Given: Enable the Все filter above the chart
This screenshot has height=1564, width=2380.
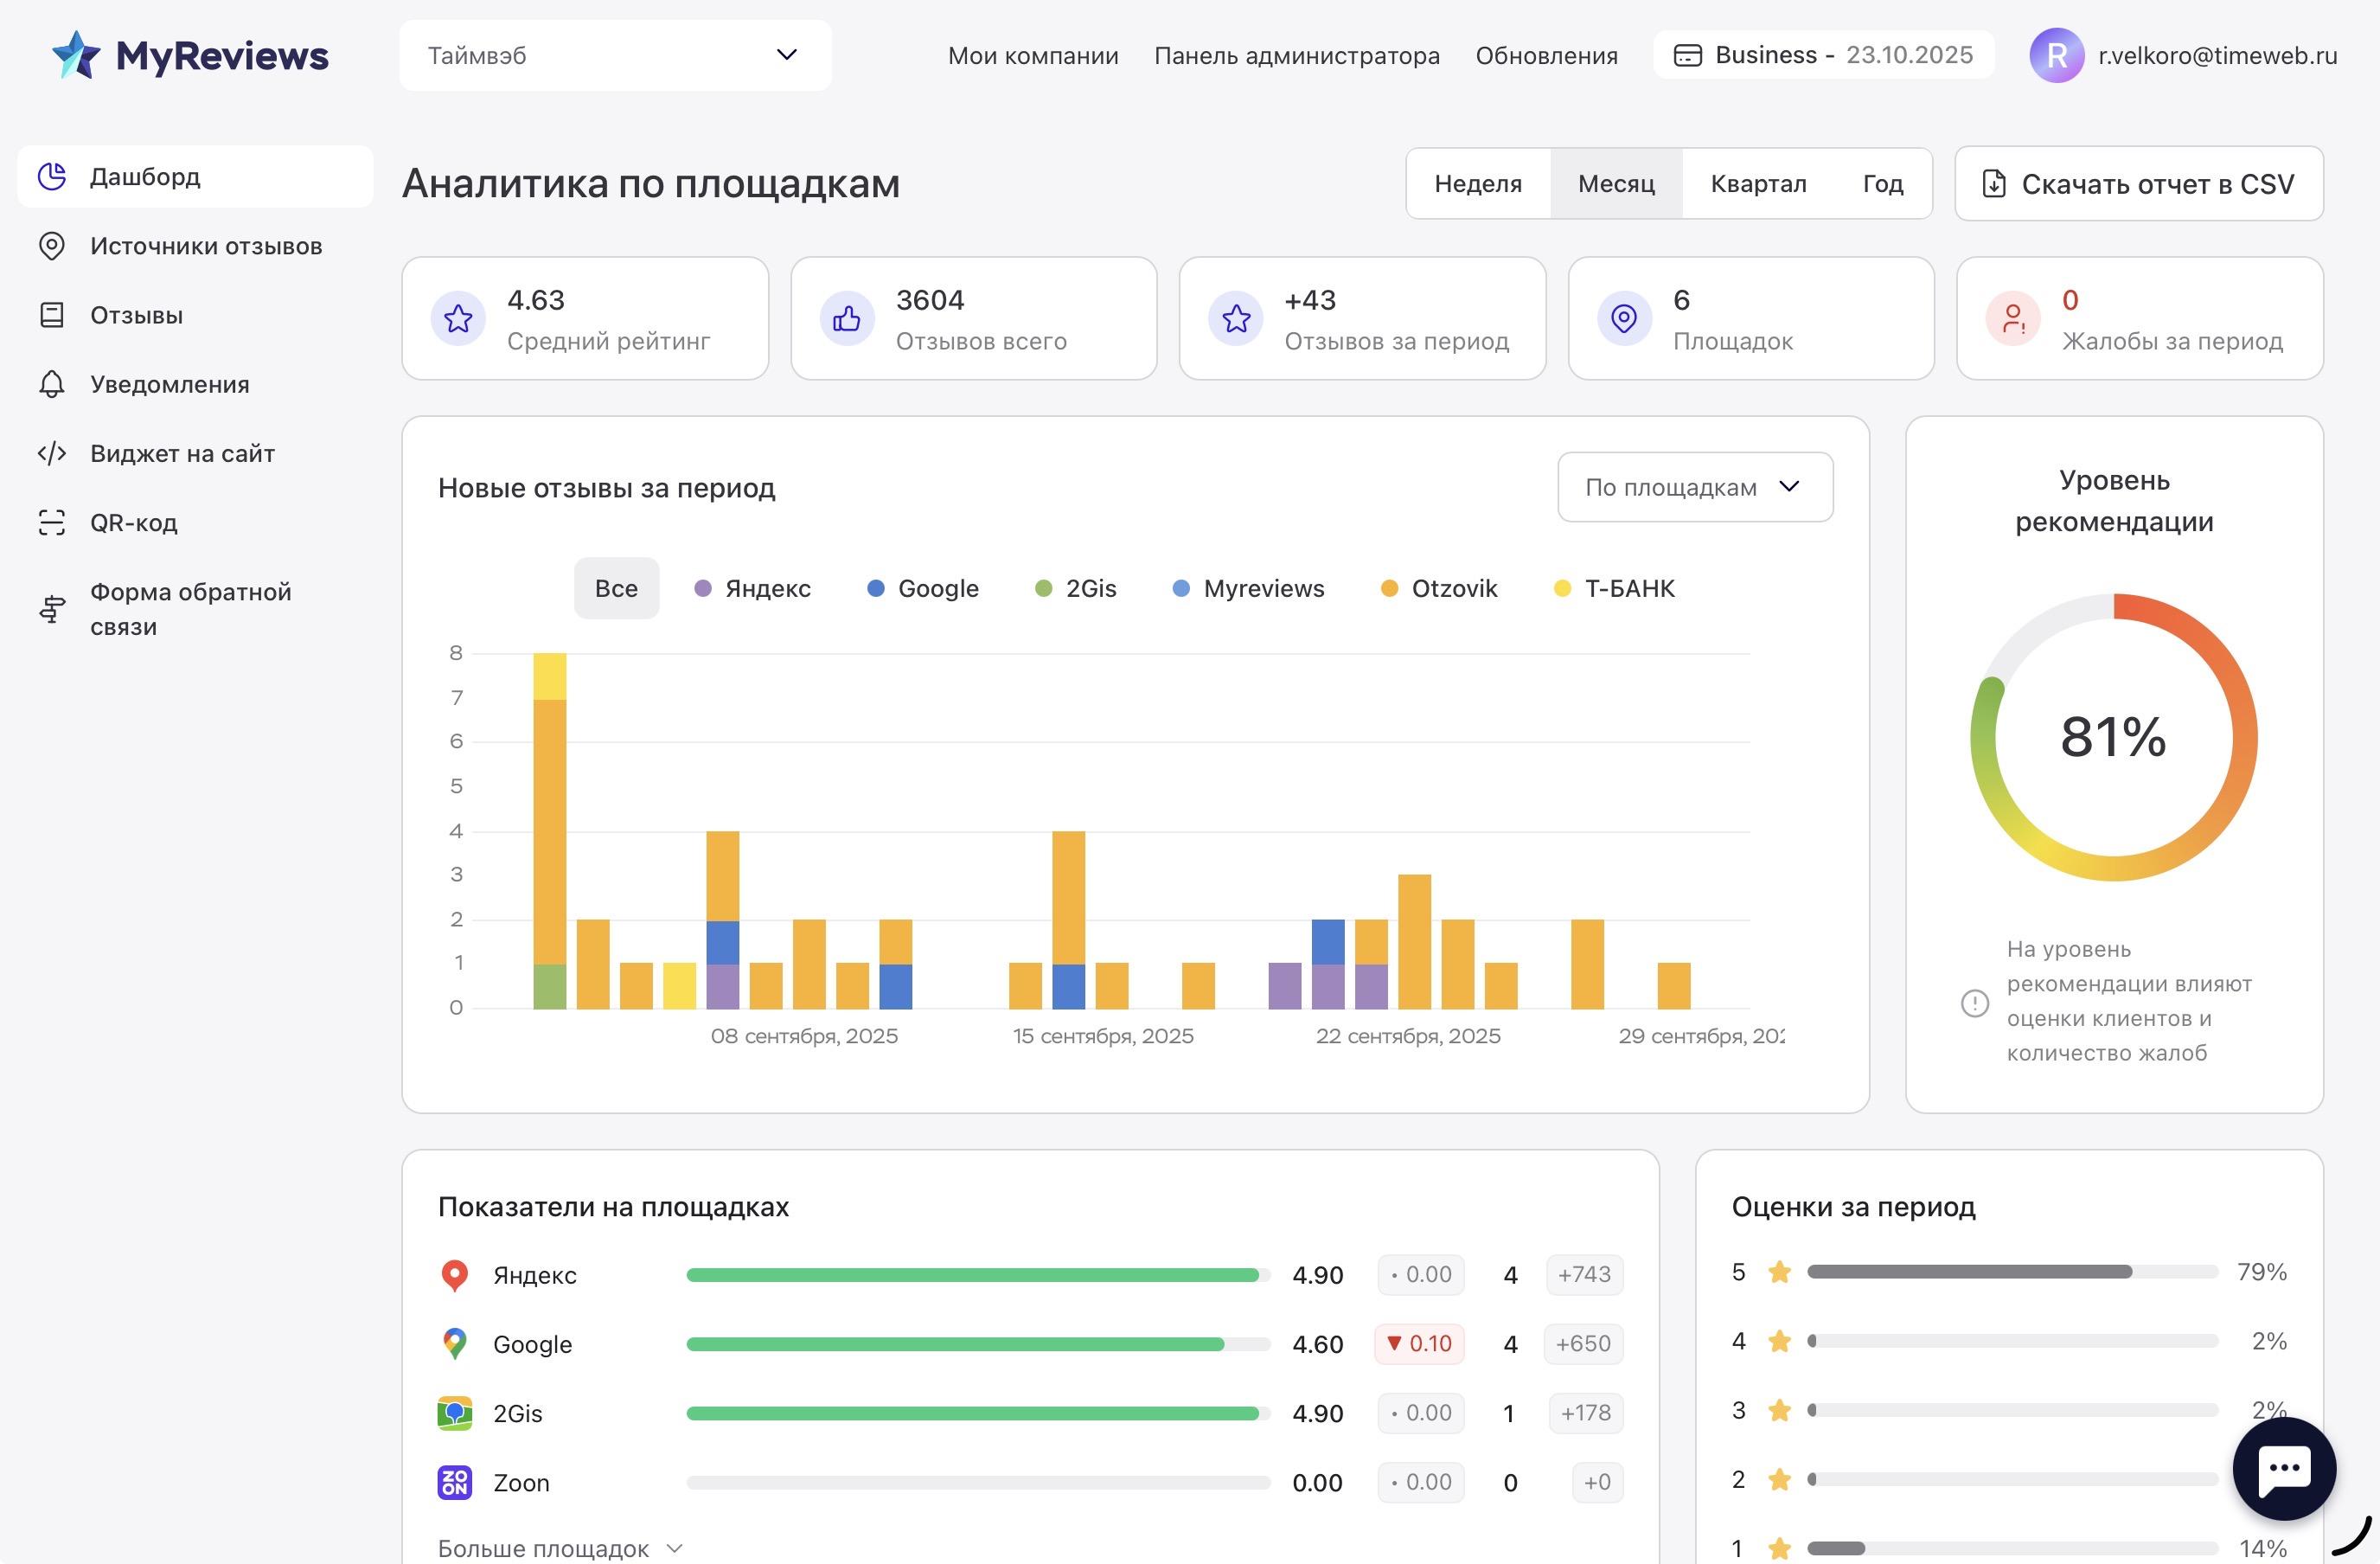Looking at the screenshot, I should [616, 588].
